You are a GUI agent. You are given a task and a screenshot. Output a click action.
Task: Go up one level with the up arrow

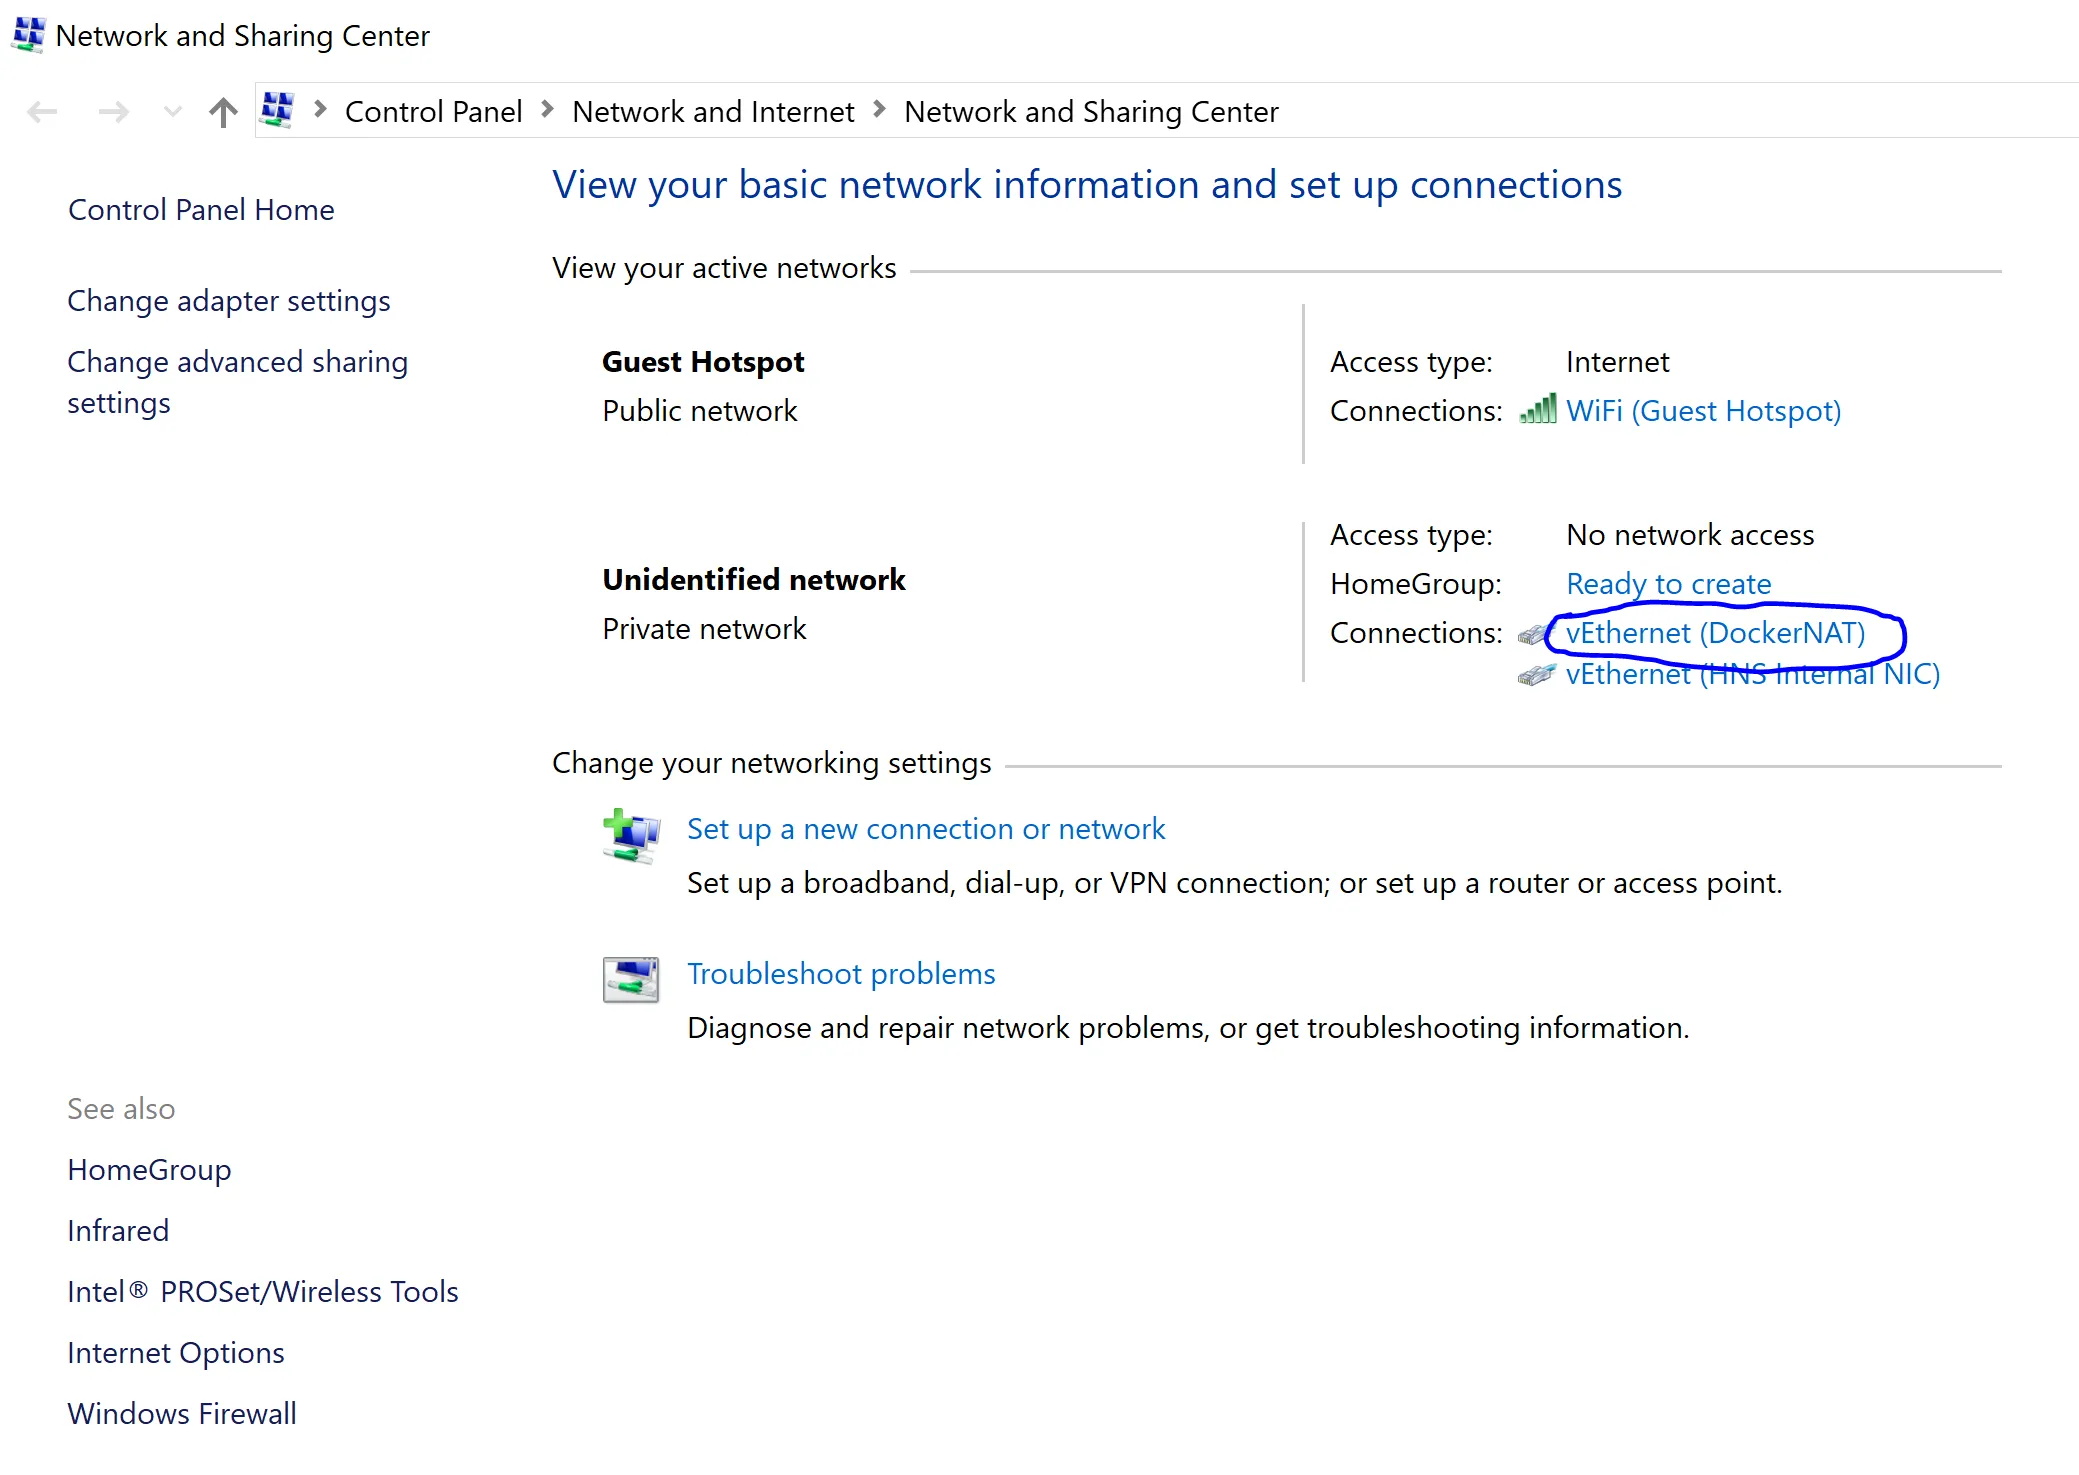pos(223,111)
